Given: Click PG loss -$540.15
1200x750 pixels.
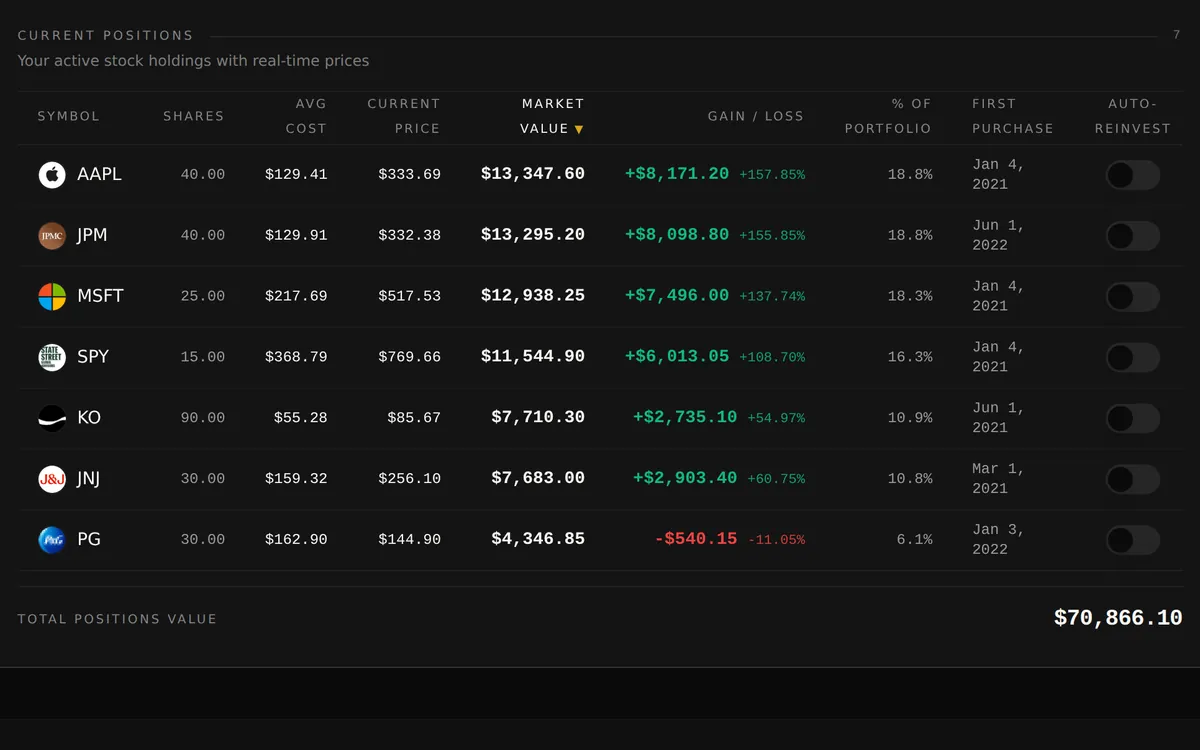Looking at the screenshot, I should click(x=696, y=539).
